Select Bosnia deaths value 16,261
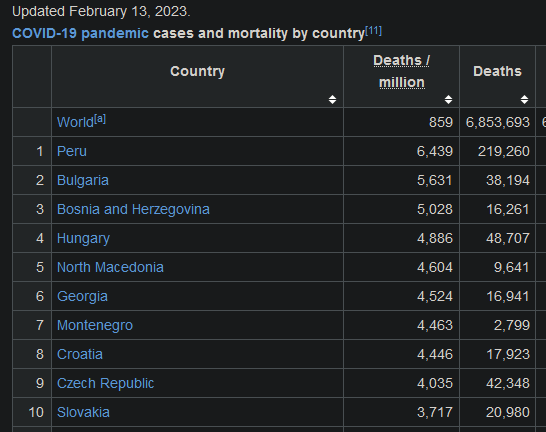This screenshot has height=432, width=546. pos(508,209)
